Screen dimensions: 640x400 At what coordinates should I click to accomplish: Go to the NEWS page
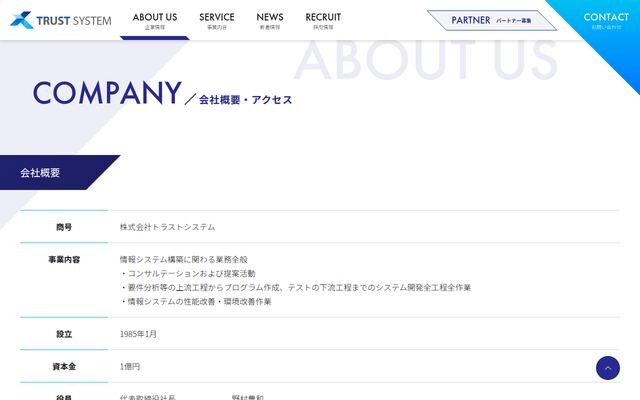coord(270,20)
